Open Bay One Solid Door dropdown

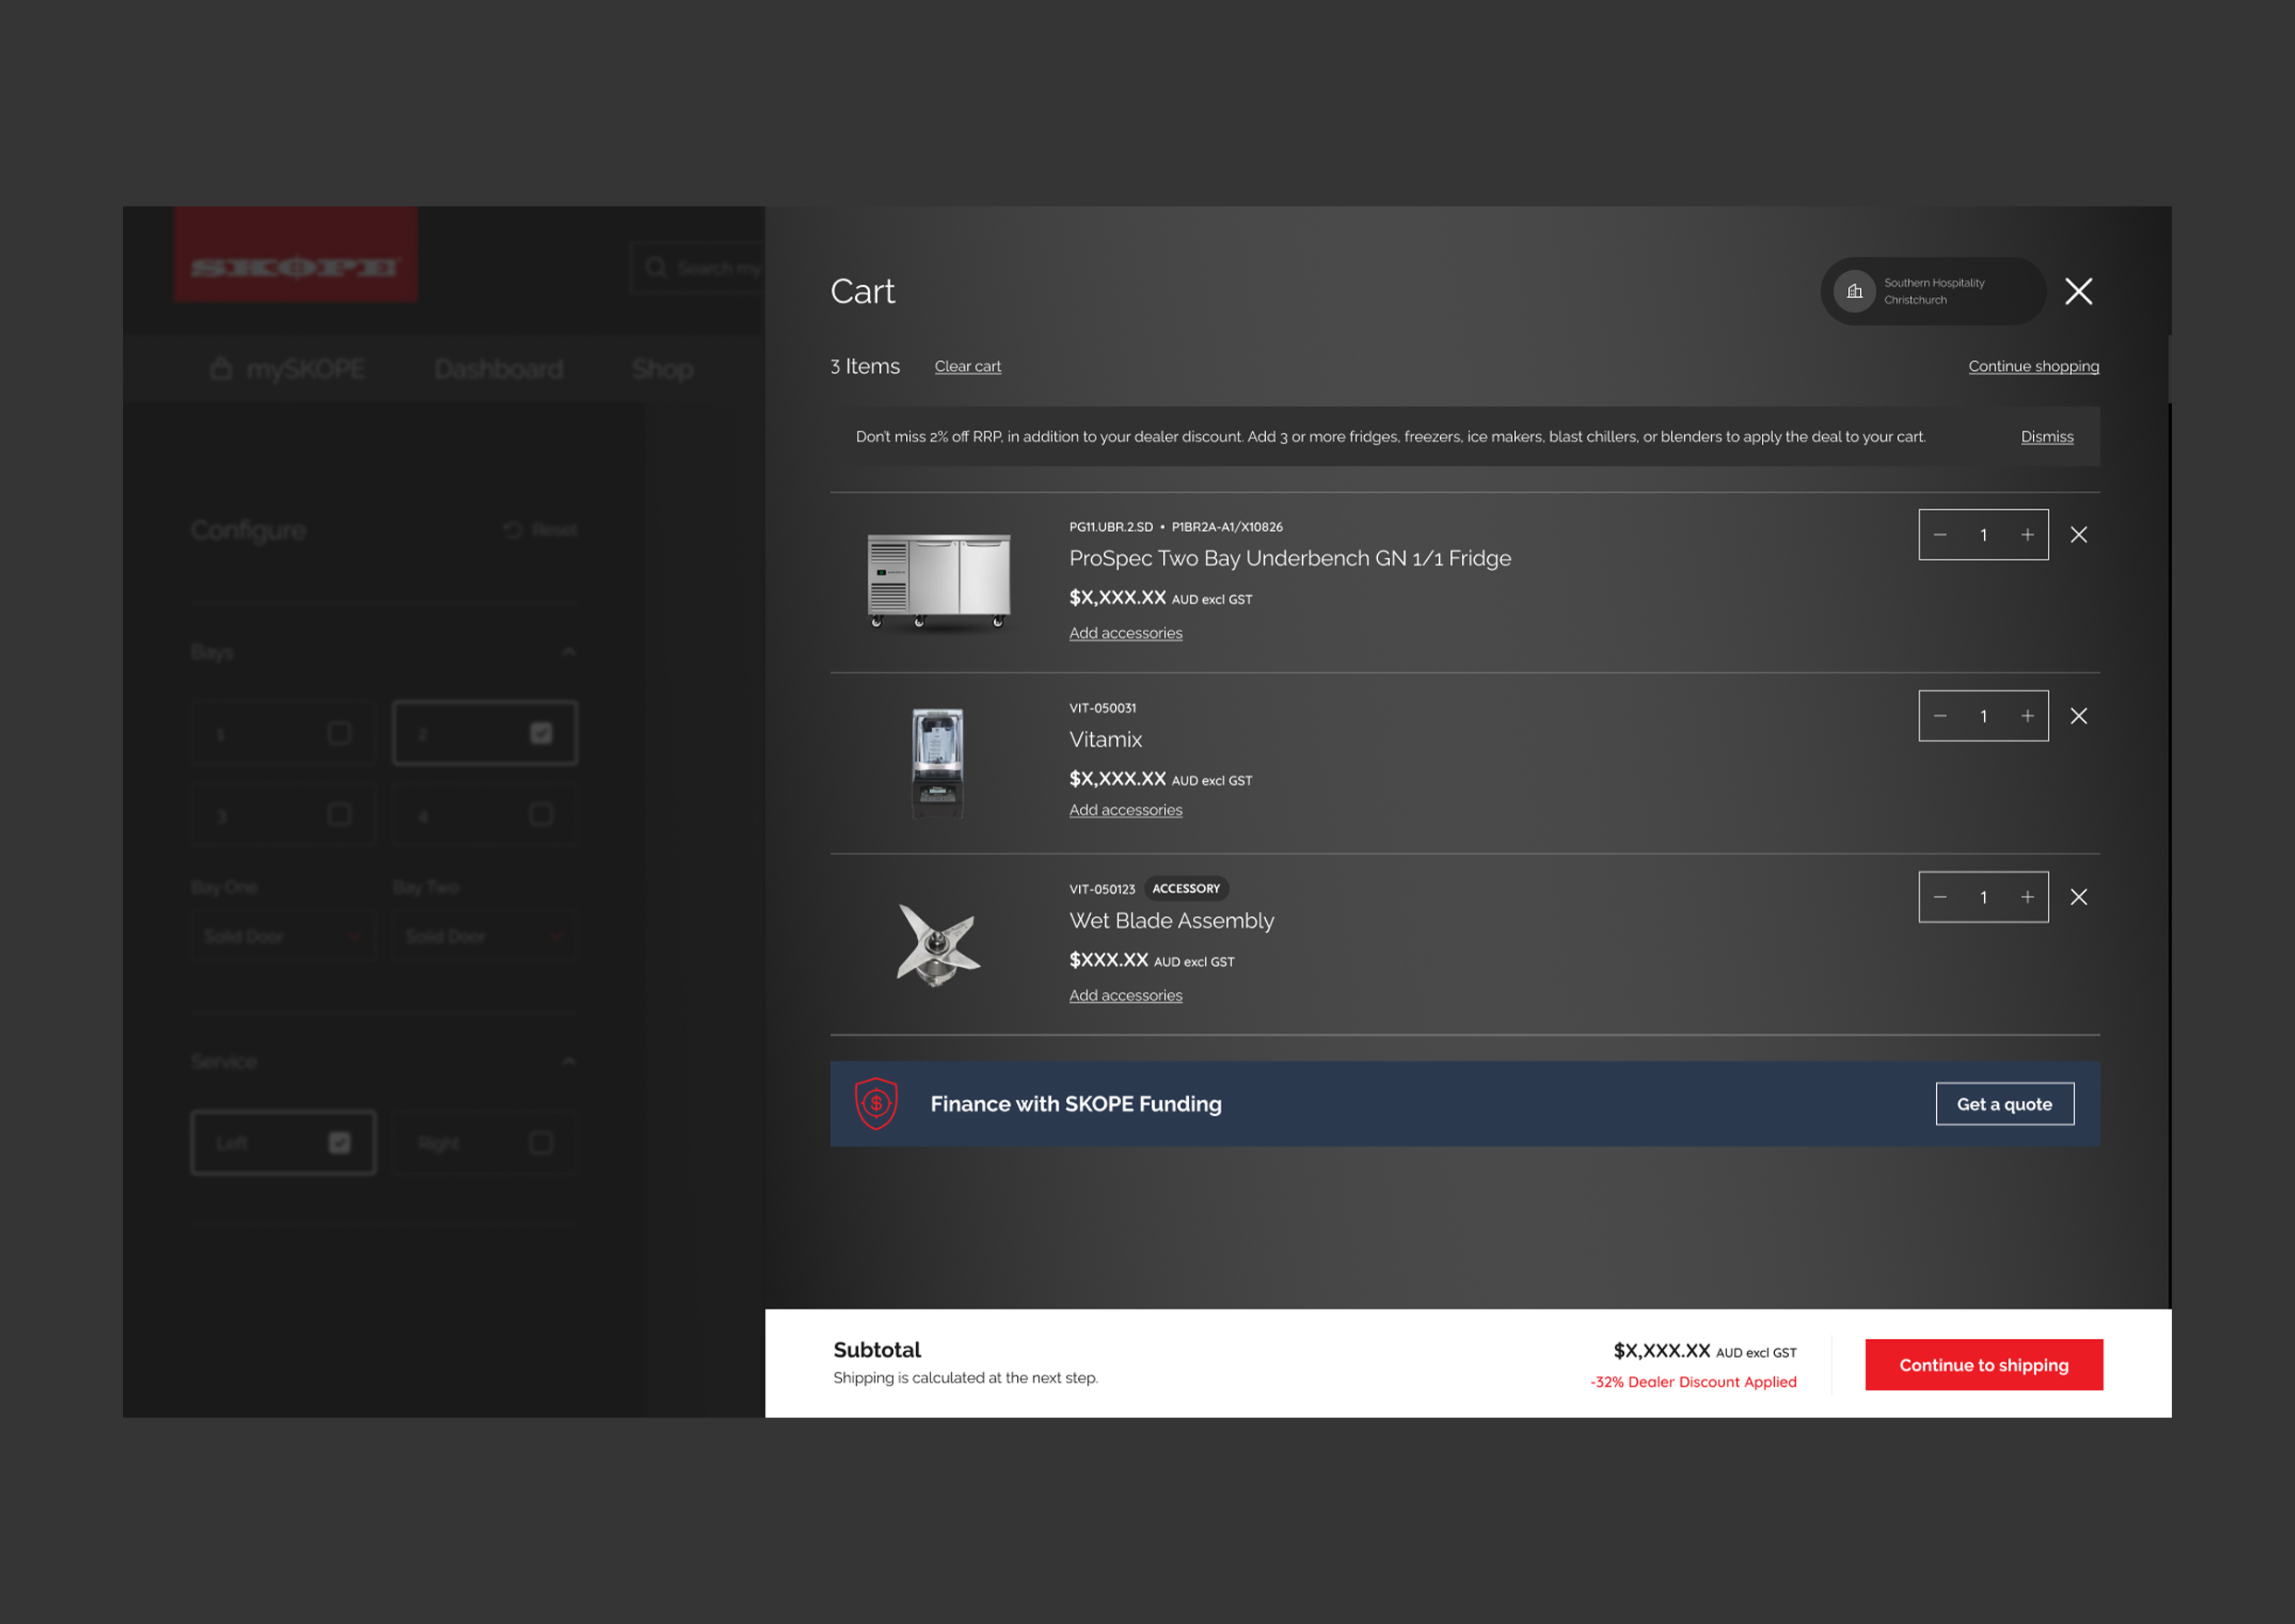(x=282, y=936)
